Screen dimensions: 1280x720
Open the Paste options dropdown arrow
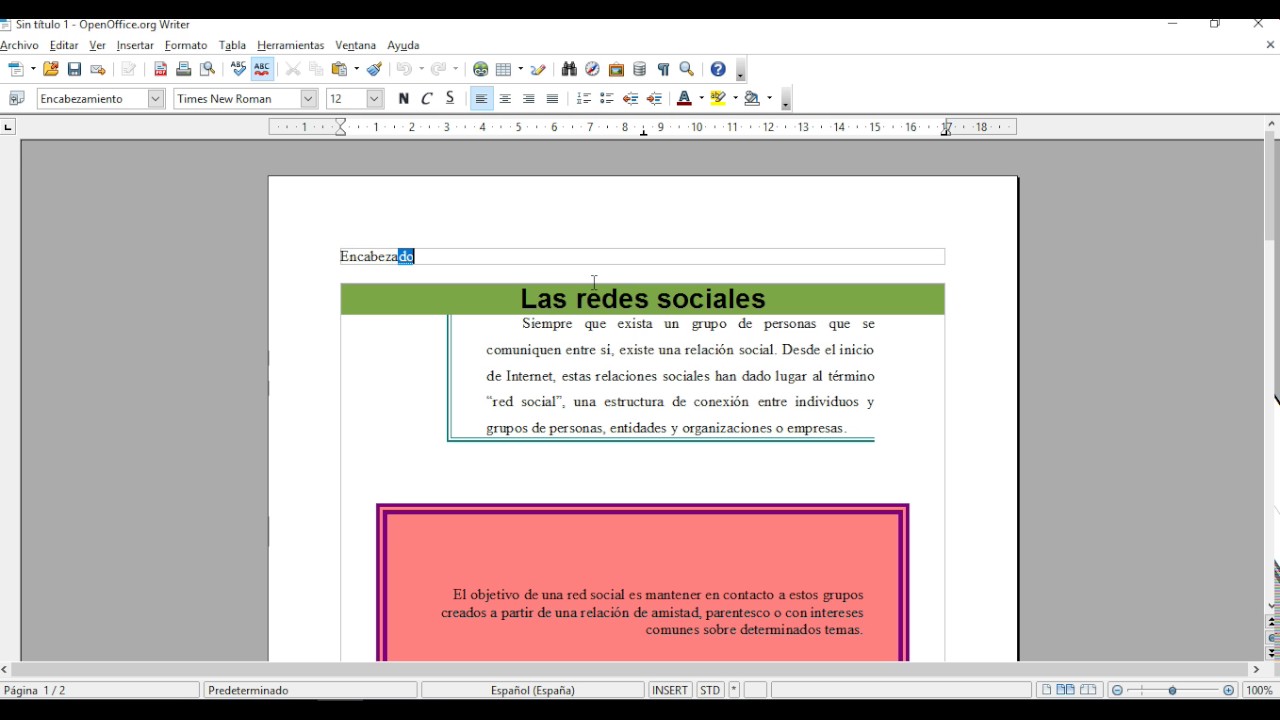click(x=356, y=69)
